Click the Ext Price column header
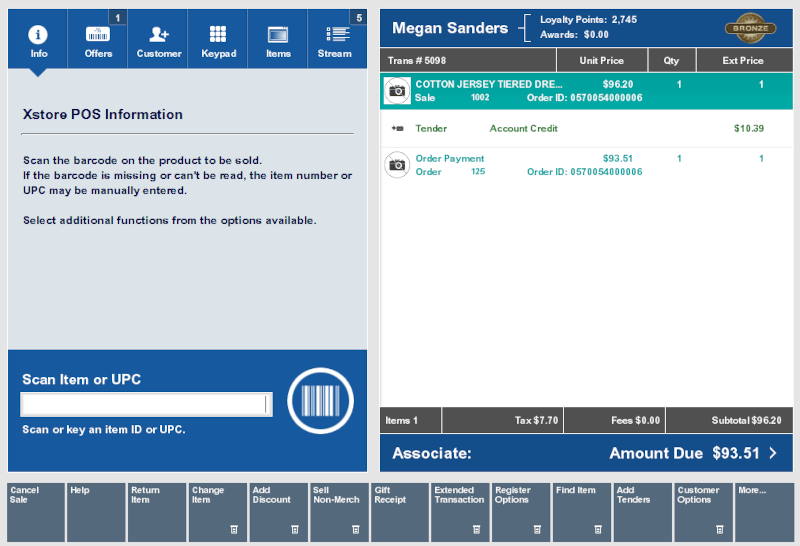The image size is (800, 546). 743,60
